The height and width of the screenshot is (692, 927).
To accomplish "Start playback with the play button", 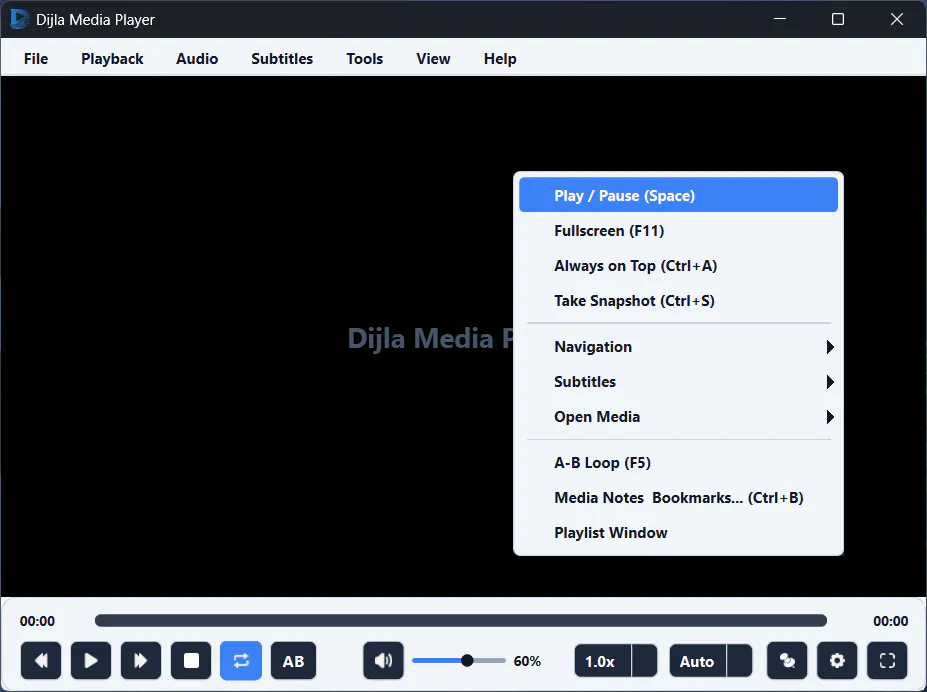I will coord(91,660).
